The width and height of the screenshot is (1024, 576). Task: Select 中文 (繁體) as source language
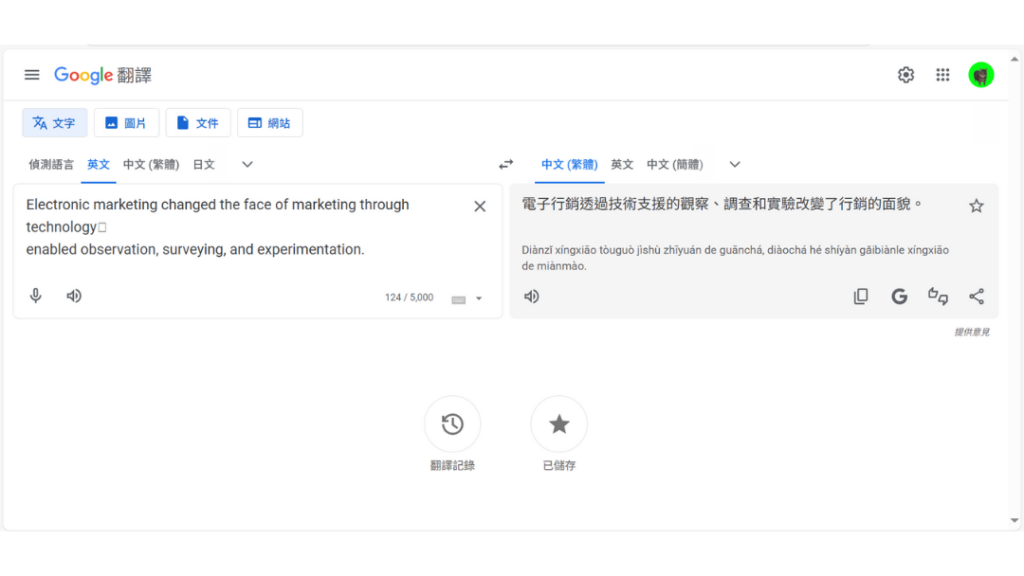click(151, 165)
